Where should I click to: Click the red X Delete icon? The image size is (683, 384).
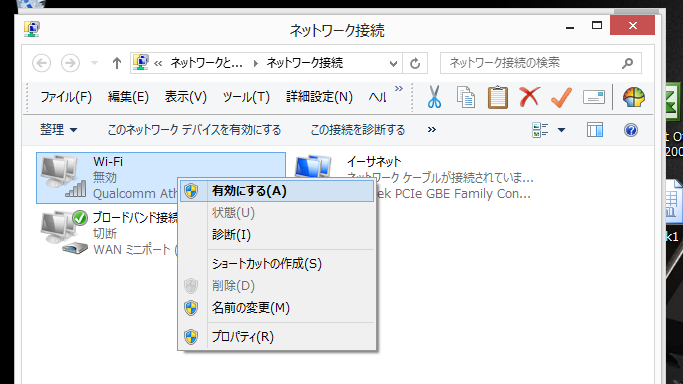click(x=529, y=97)
